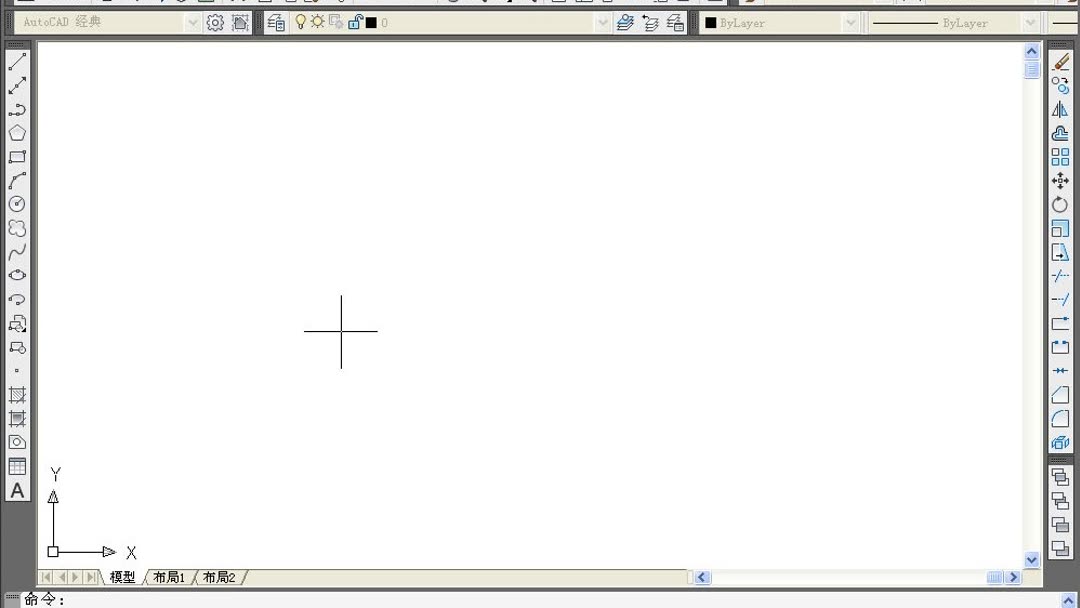Select the Rectangle tool

click(17, 156)
